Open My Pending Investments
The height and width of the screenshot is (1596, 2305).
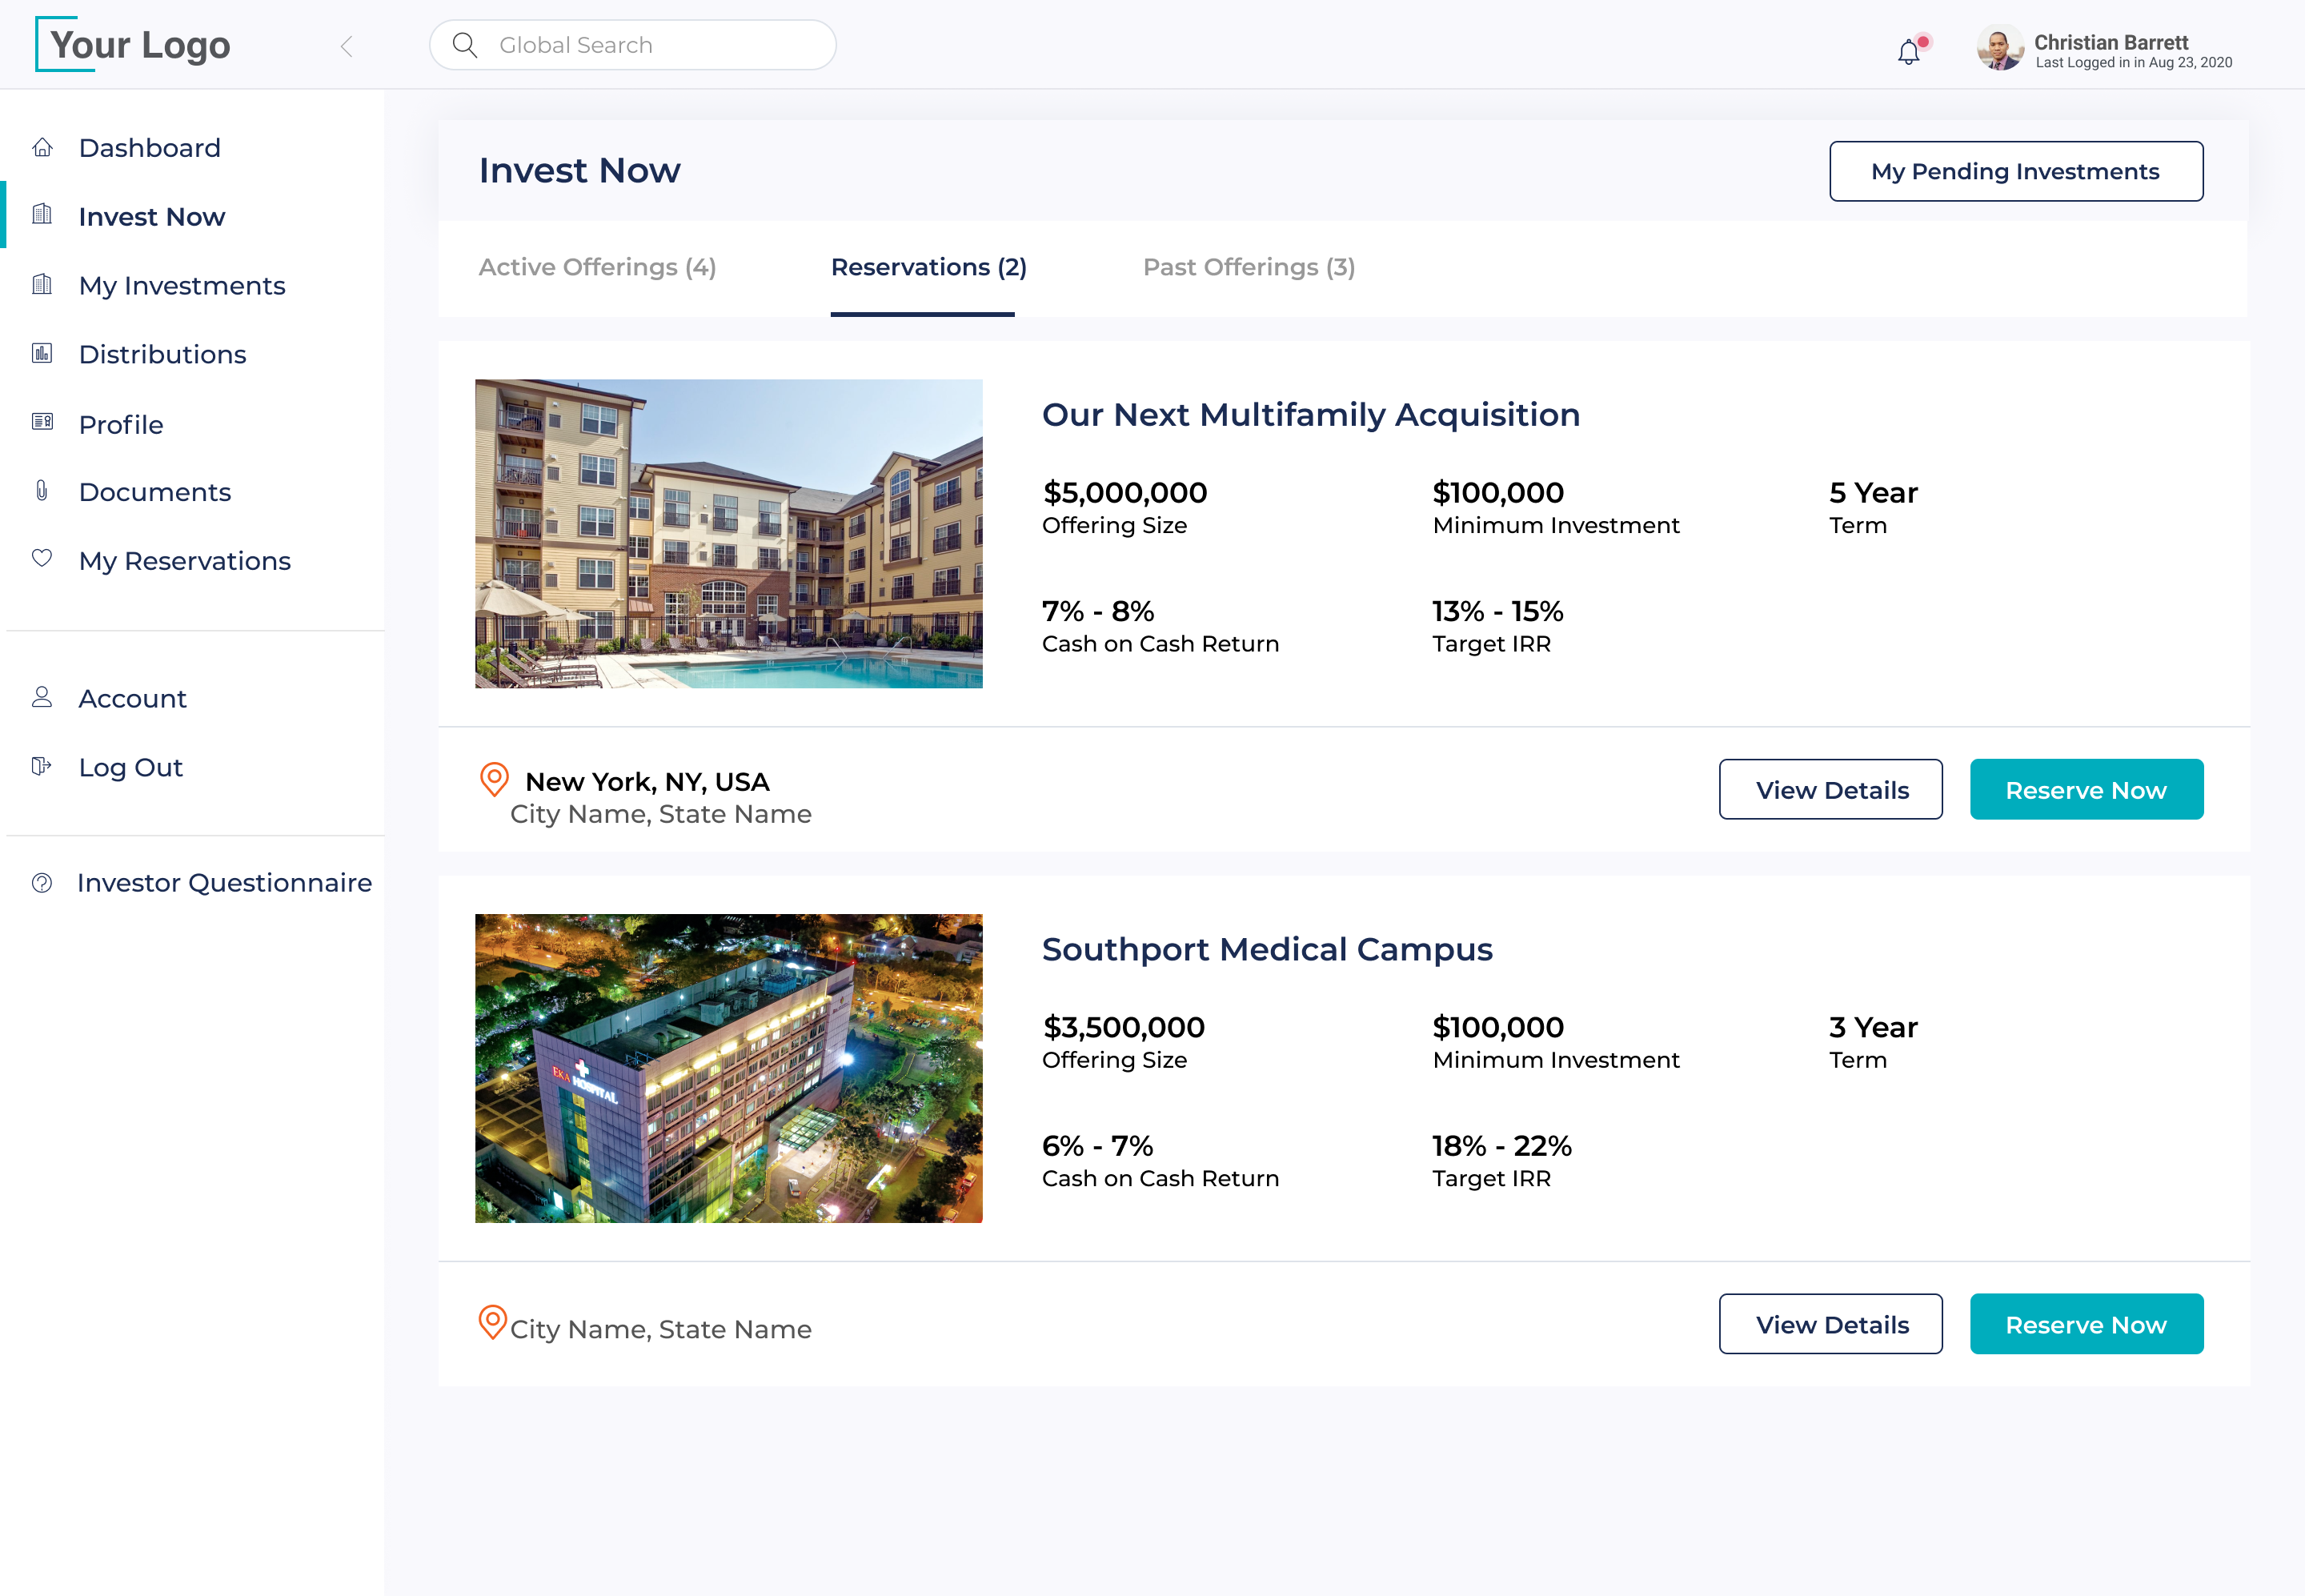pyautogui.click(x=2015, y=171)
